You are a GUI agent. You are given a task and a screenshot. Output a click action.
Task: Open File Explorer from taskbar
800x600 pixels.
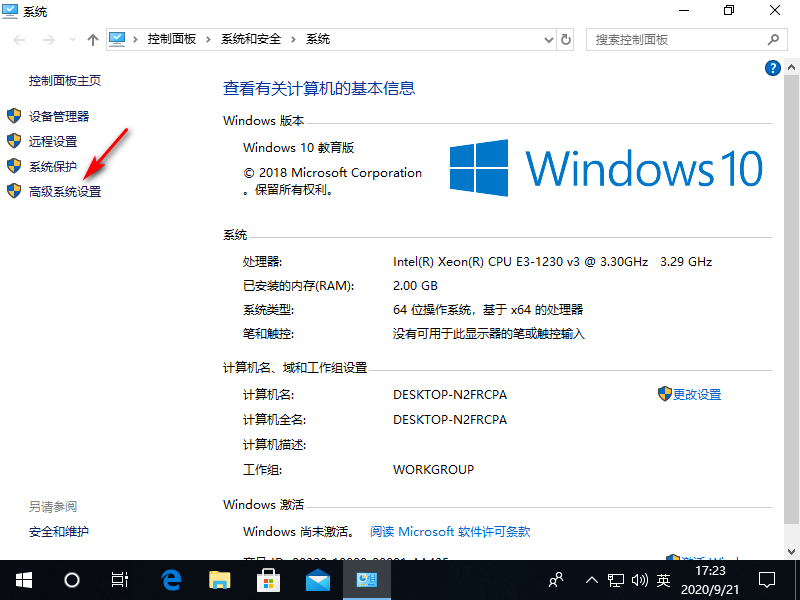tap(220, 579)
